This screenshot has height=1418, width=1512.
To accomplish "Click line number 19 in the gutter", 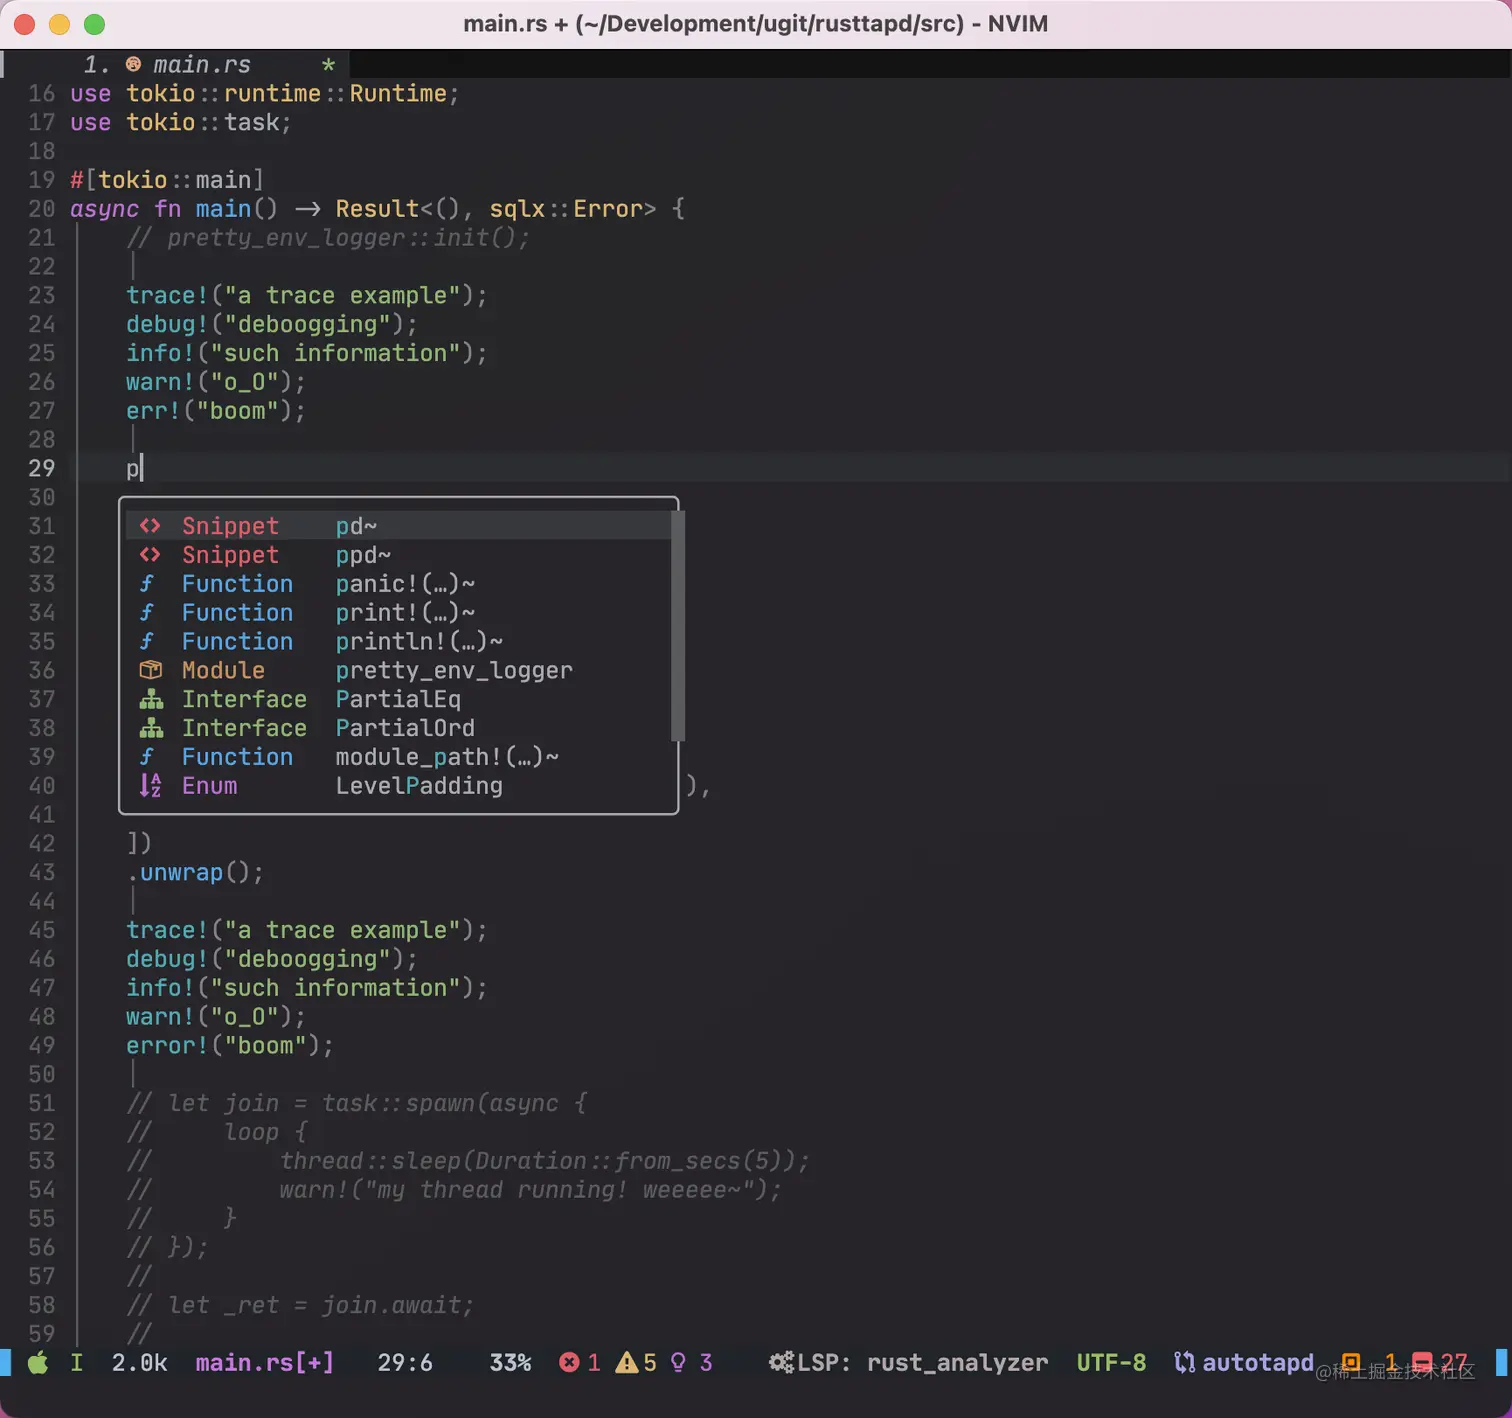I will [42, 180].
